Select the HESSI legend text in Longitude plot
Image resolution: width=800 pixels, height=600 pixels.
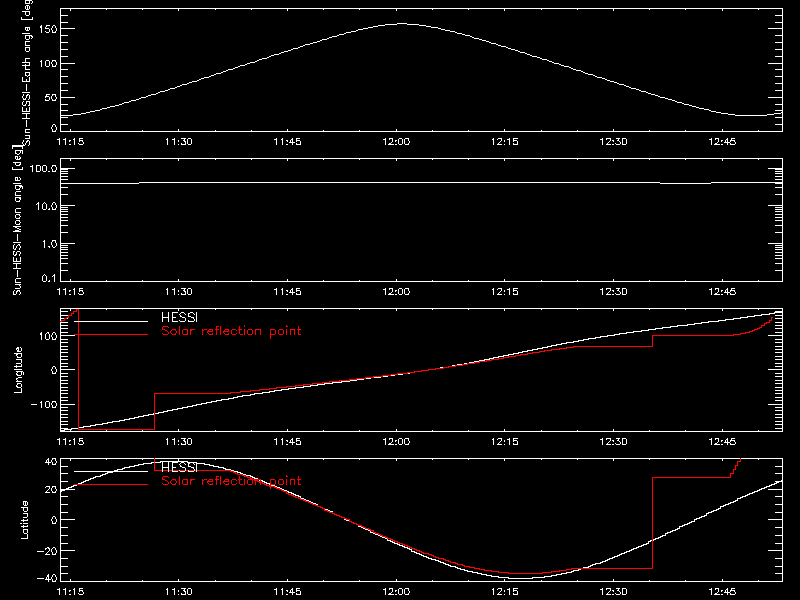[179, 317]
